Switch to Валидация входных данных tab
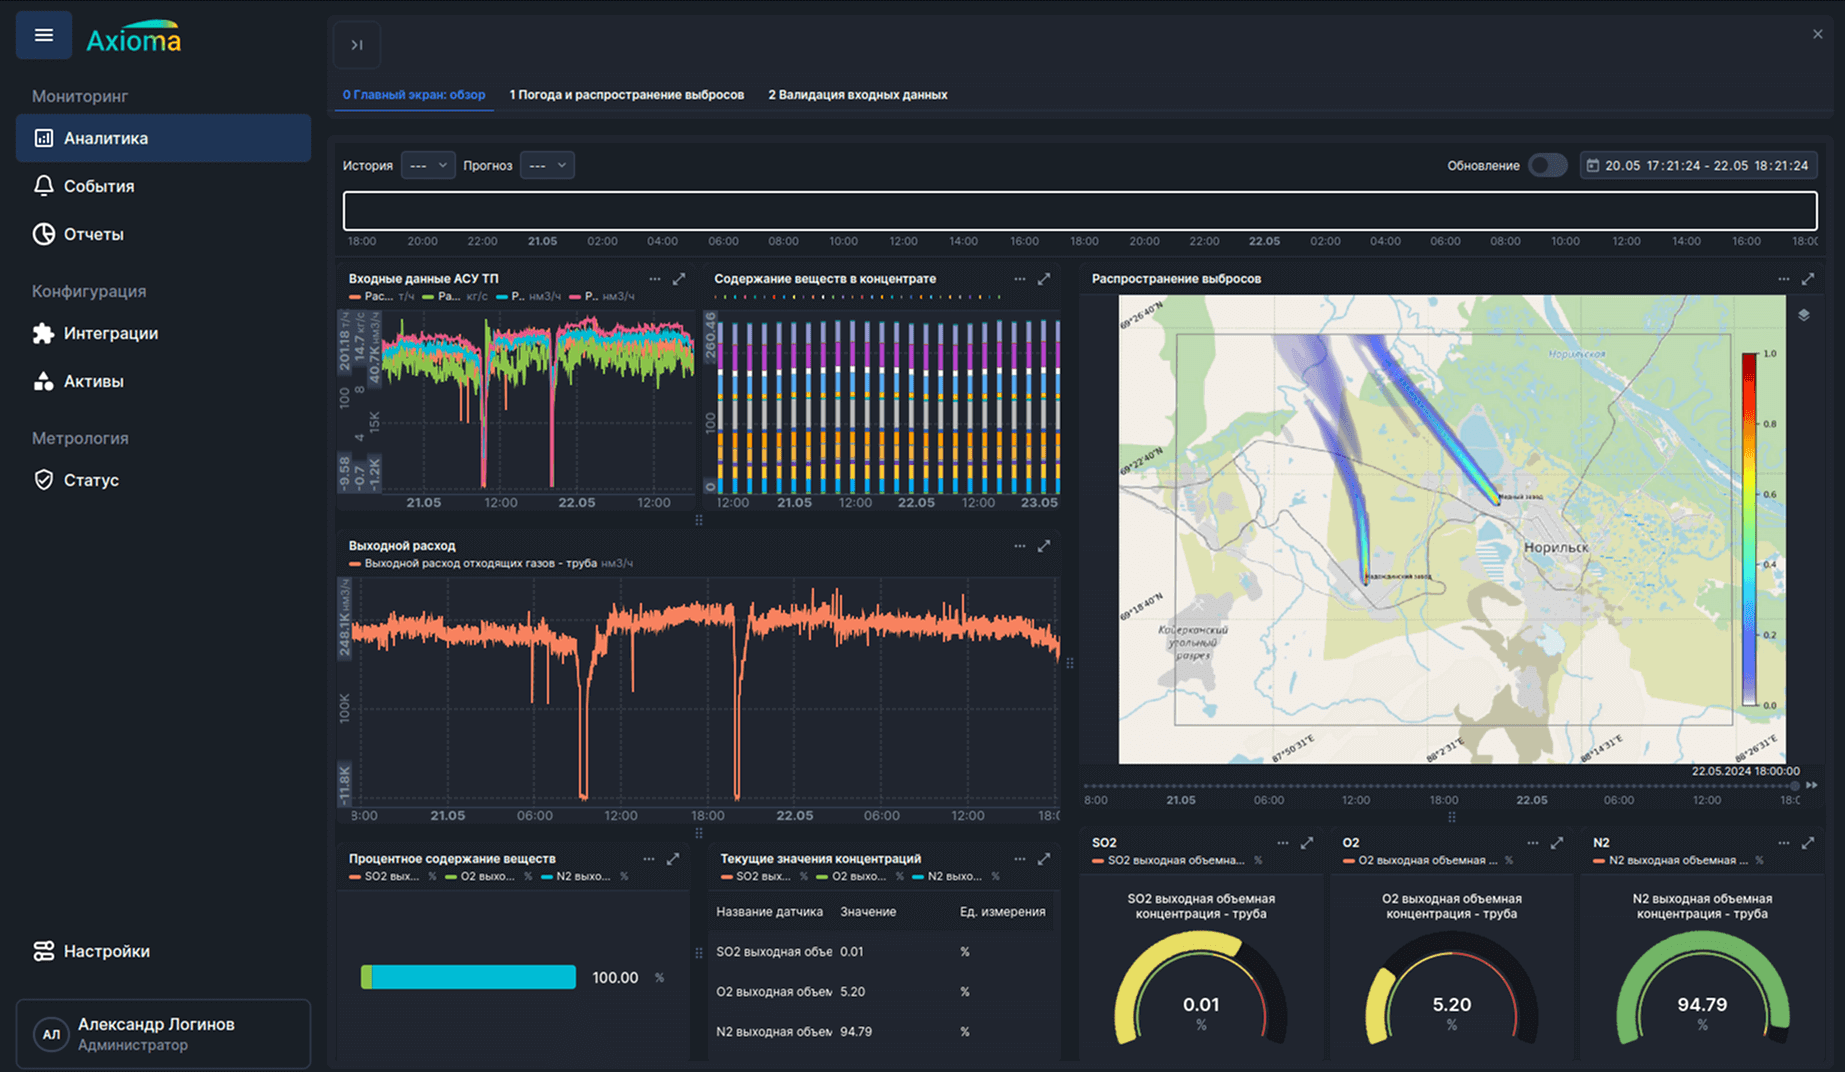 (x=858, y=95)
